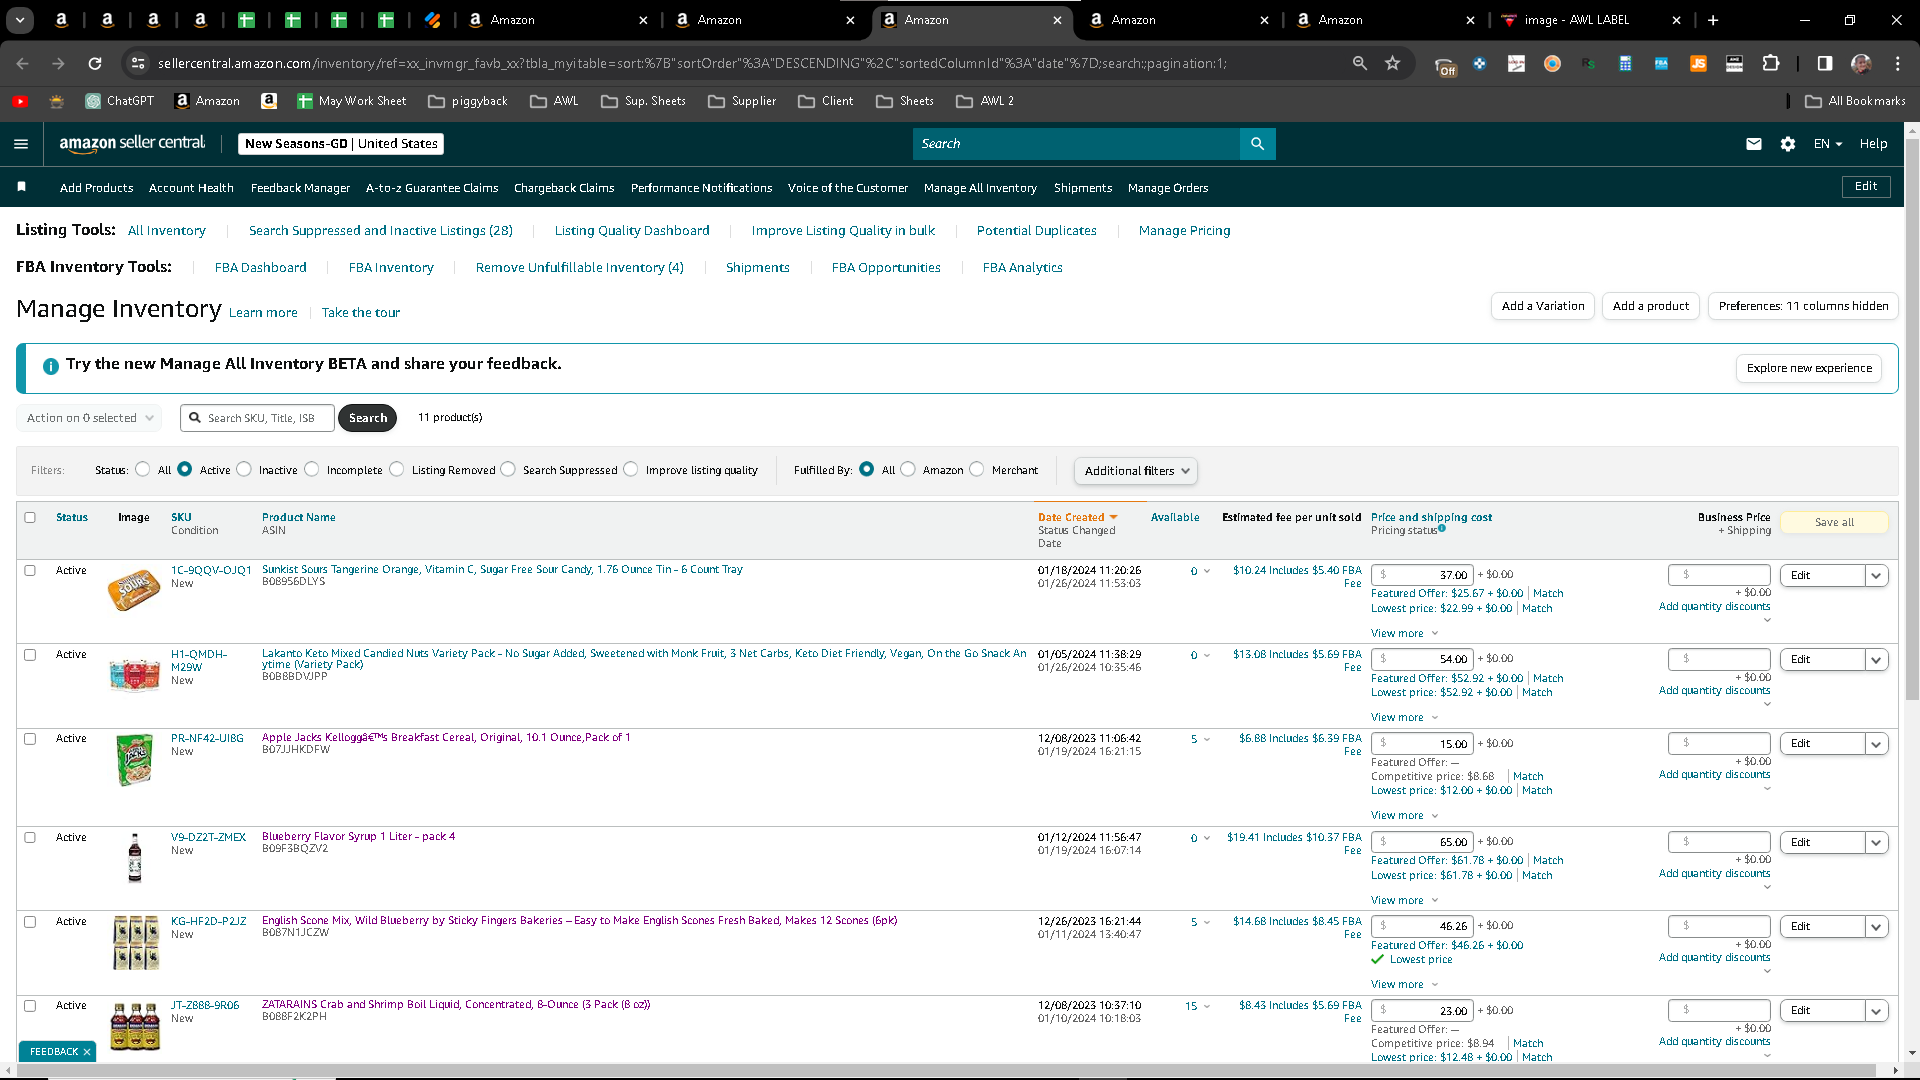
Task: Select the Amazon fulfilled-by radio button
Action: [908, 469]
